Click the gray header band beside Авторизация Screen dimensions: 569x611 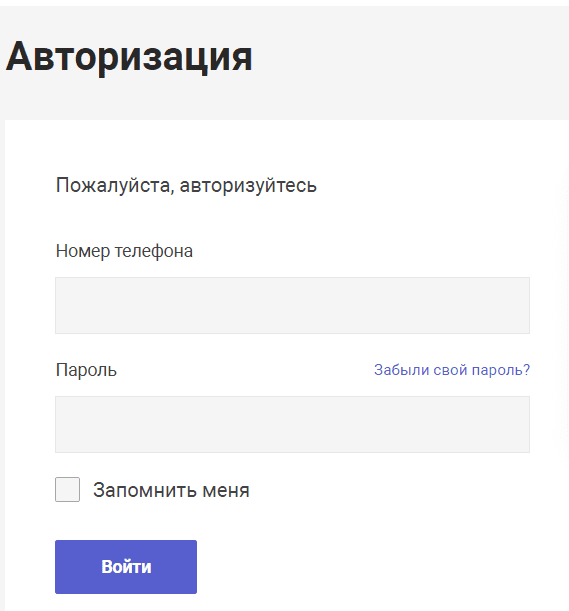click(x=409, y=62)
